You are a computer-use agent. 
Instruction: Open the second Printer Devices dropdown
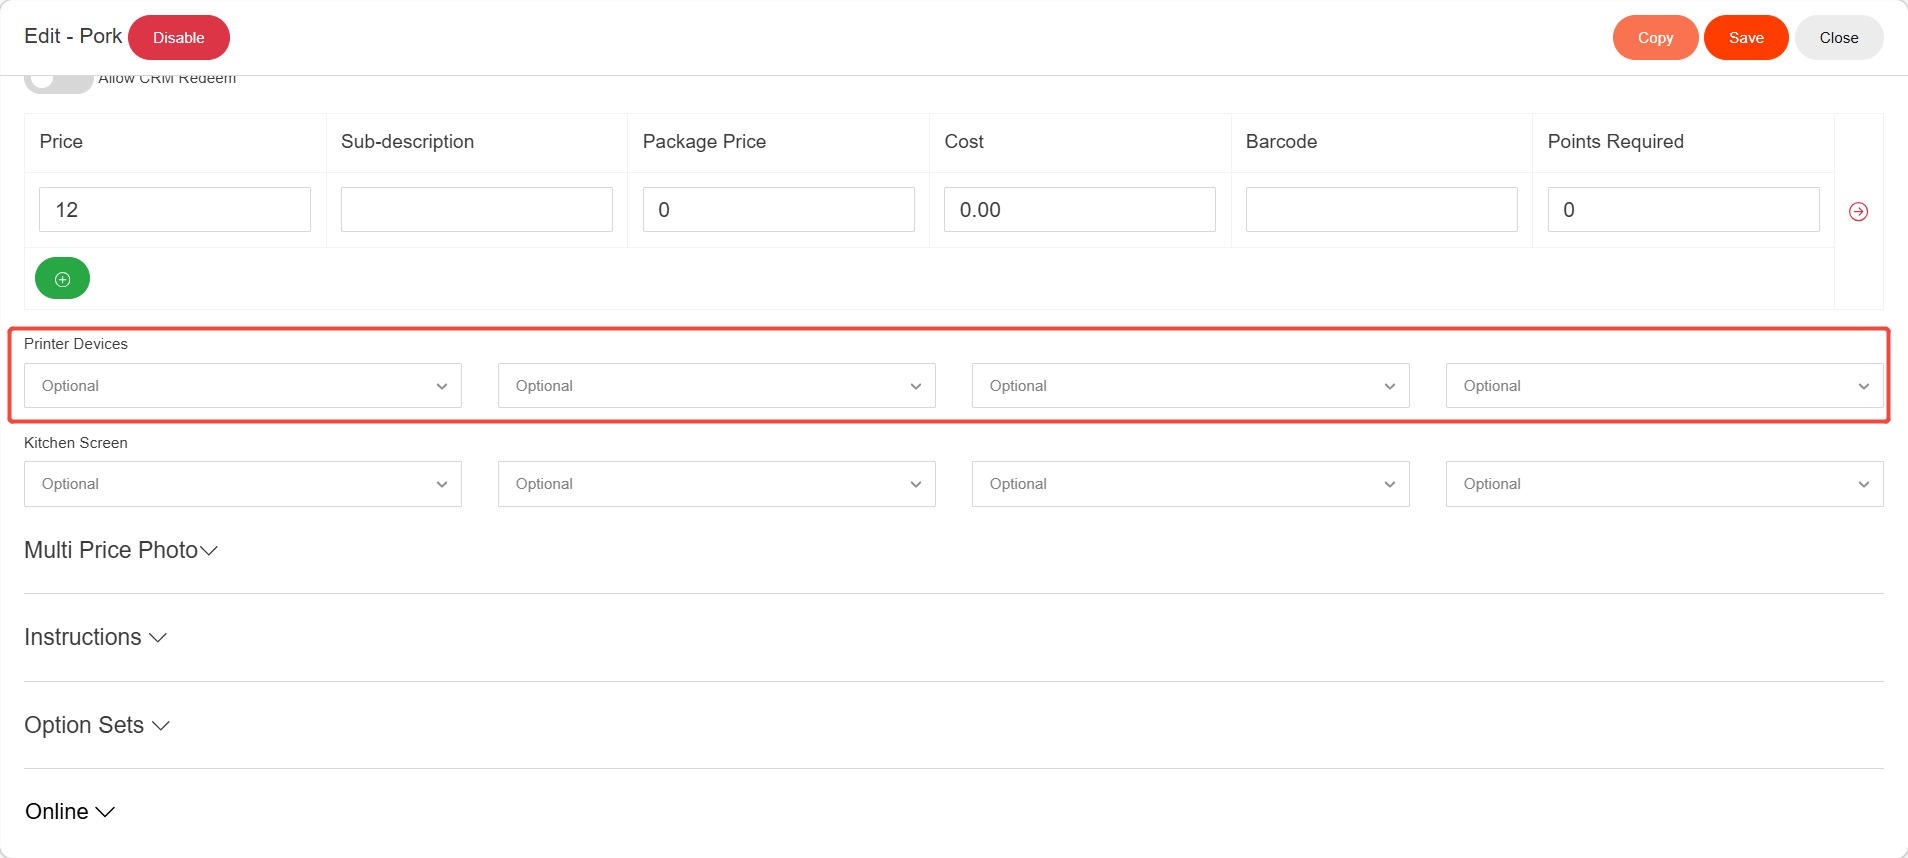[716, 386]
